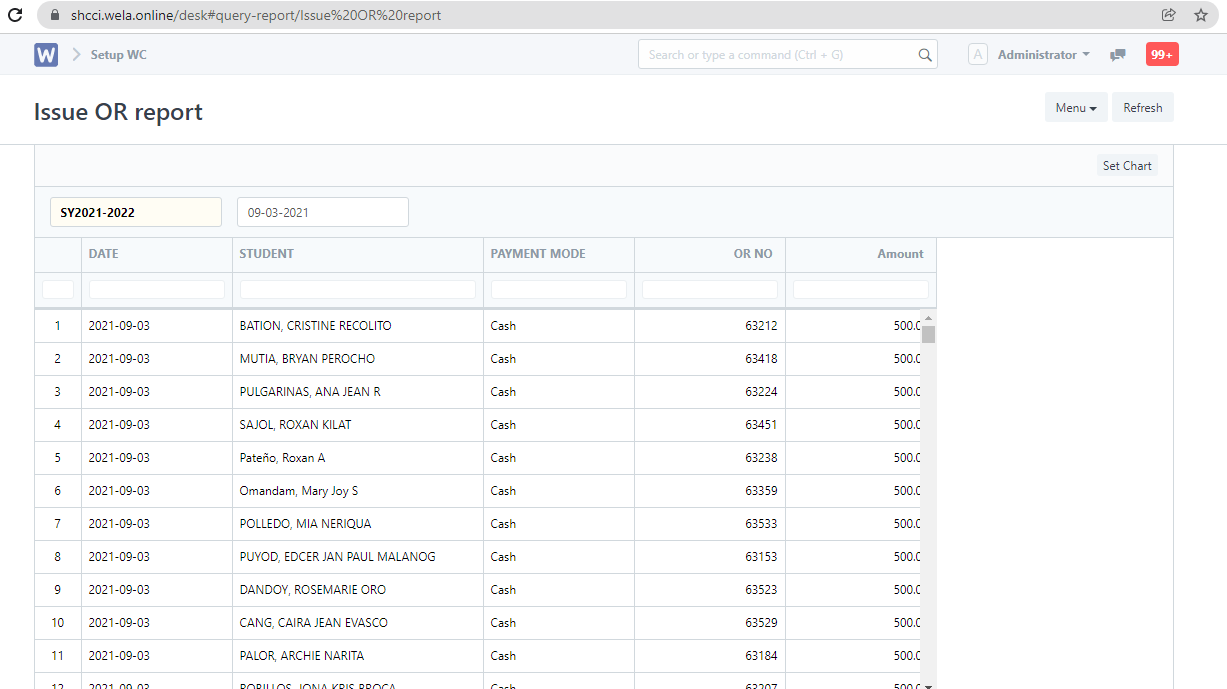Click the search magnifier icon
Image resolution: width=1227 pixels, height=689 pixels.
tap(925, 55)
